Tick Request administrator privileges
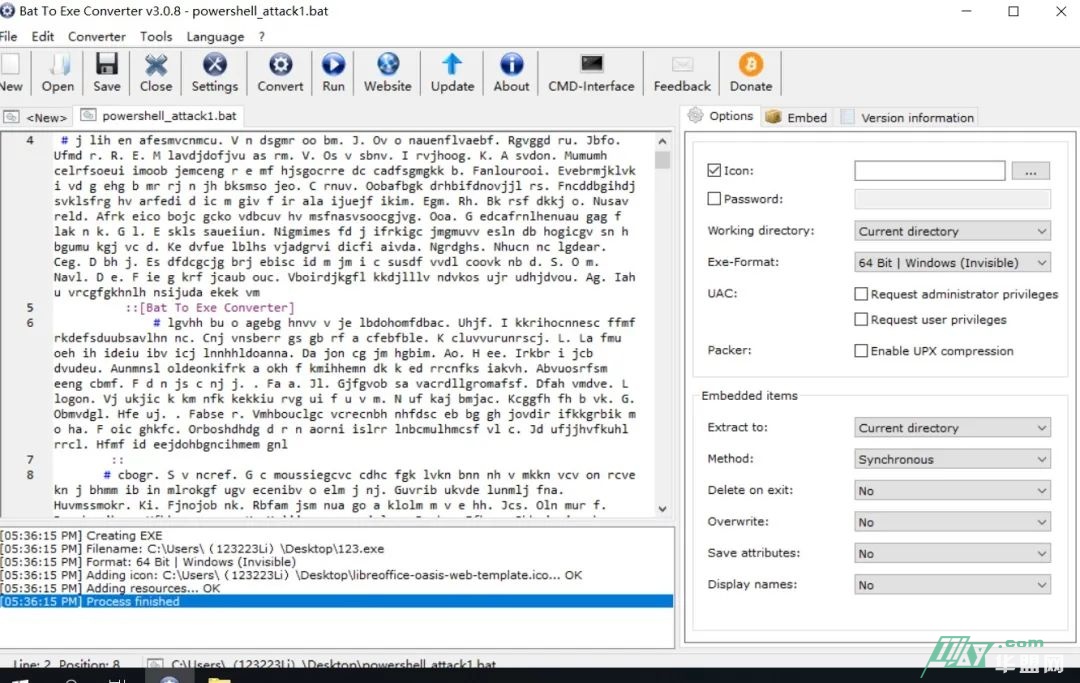Image resolution: width=1080 pixels, height=683 pixels. [x=861, y=294]
